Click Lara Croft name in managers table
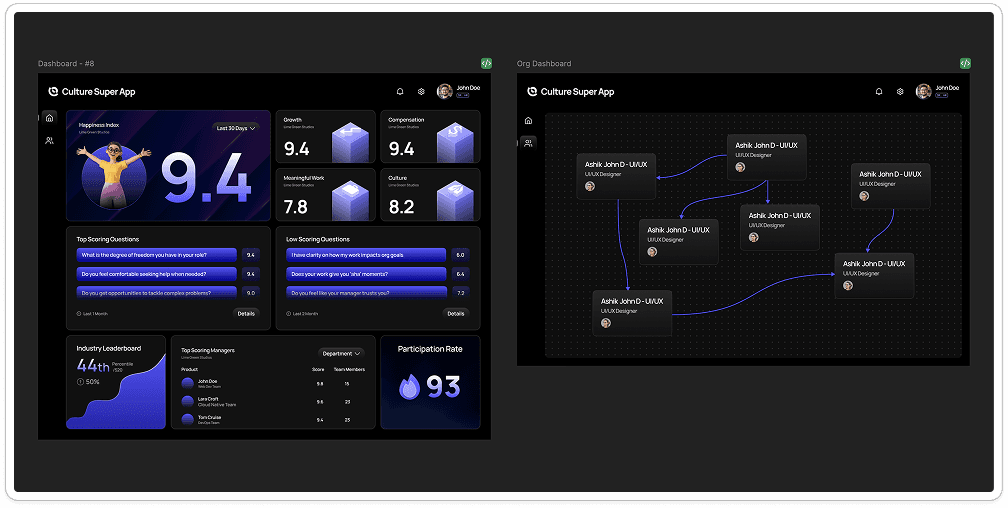This screenshot has height=508, width=1008. [208, 399]
